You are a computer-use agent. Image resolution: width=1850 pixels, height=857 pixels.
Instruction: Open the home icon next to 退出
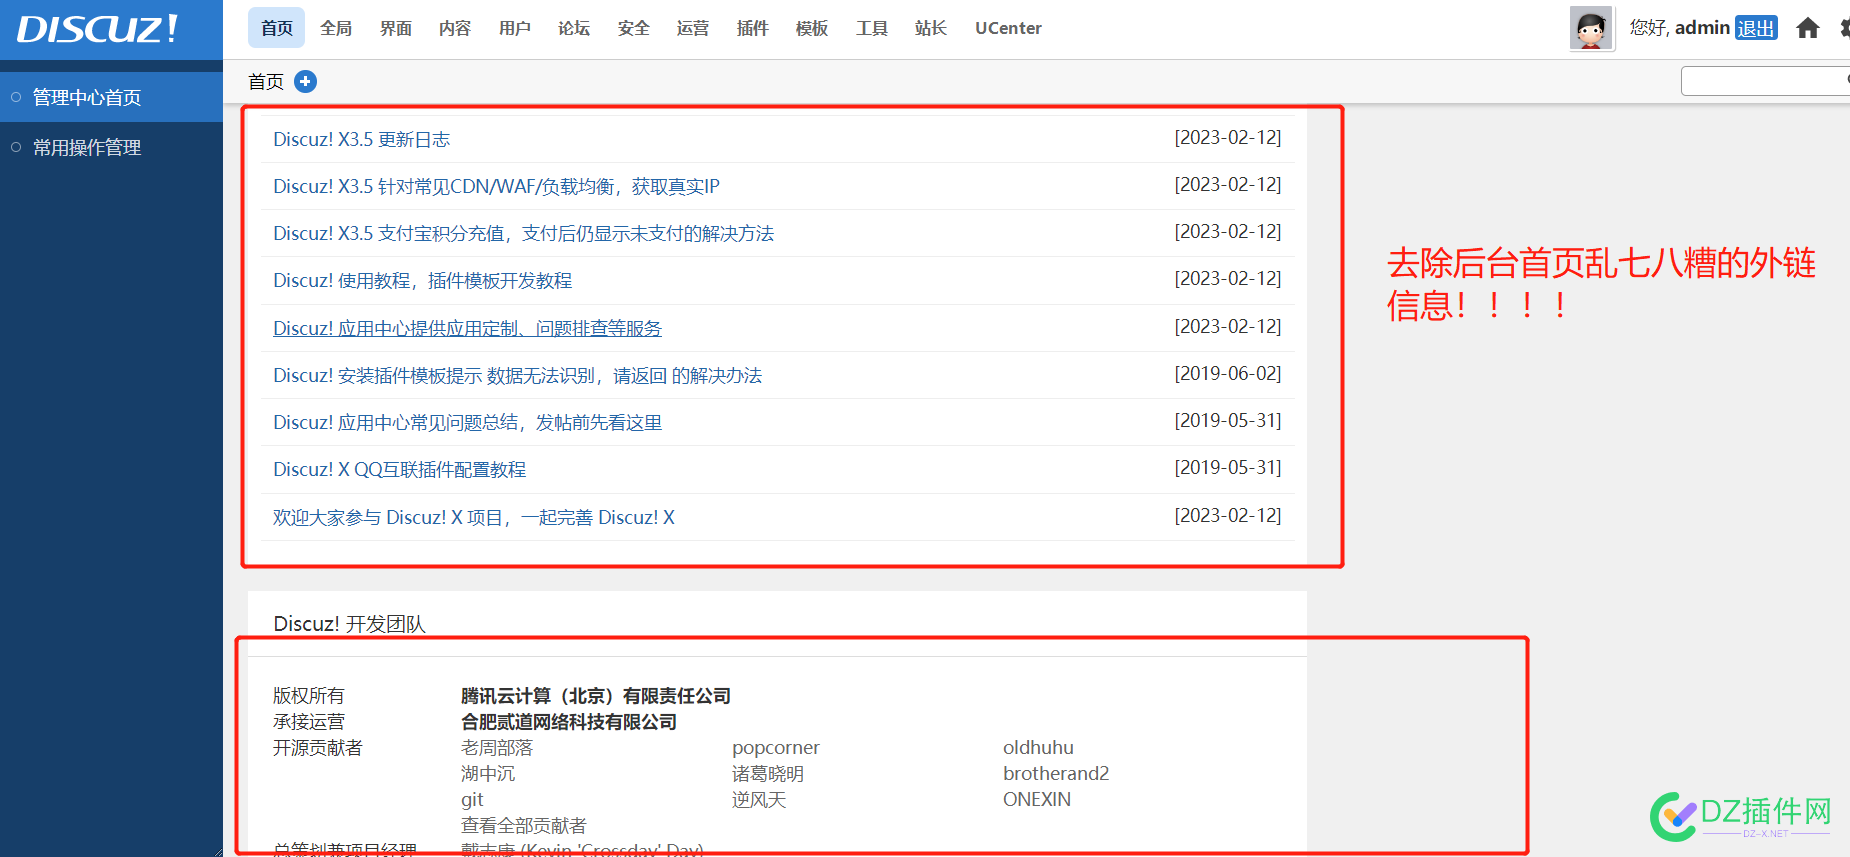(1807, 28)
